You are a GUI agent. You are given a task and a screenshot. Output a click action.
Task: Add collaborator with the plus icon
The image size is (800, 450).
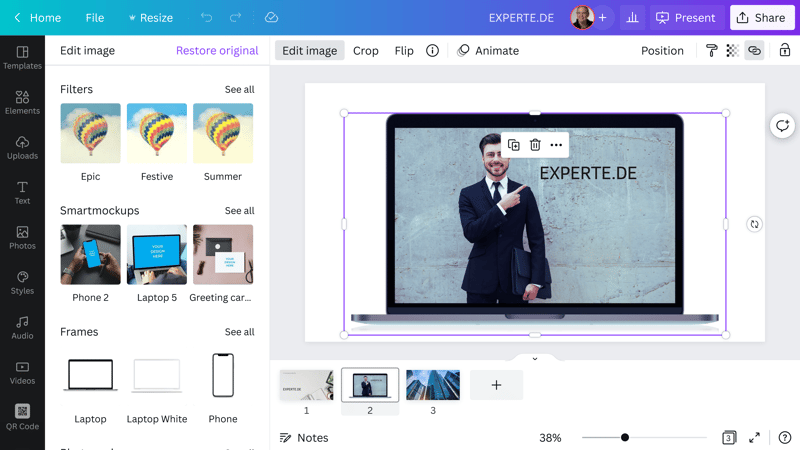[603, 18]
